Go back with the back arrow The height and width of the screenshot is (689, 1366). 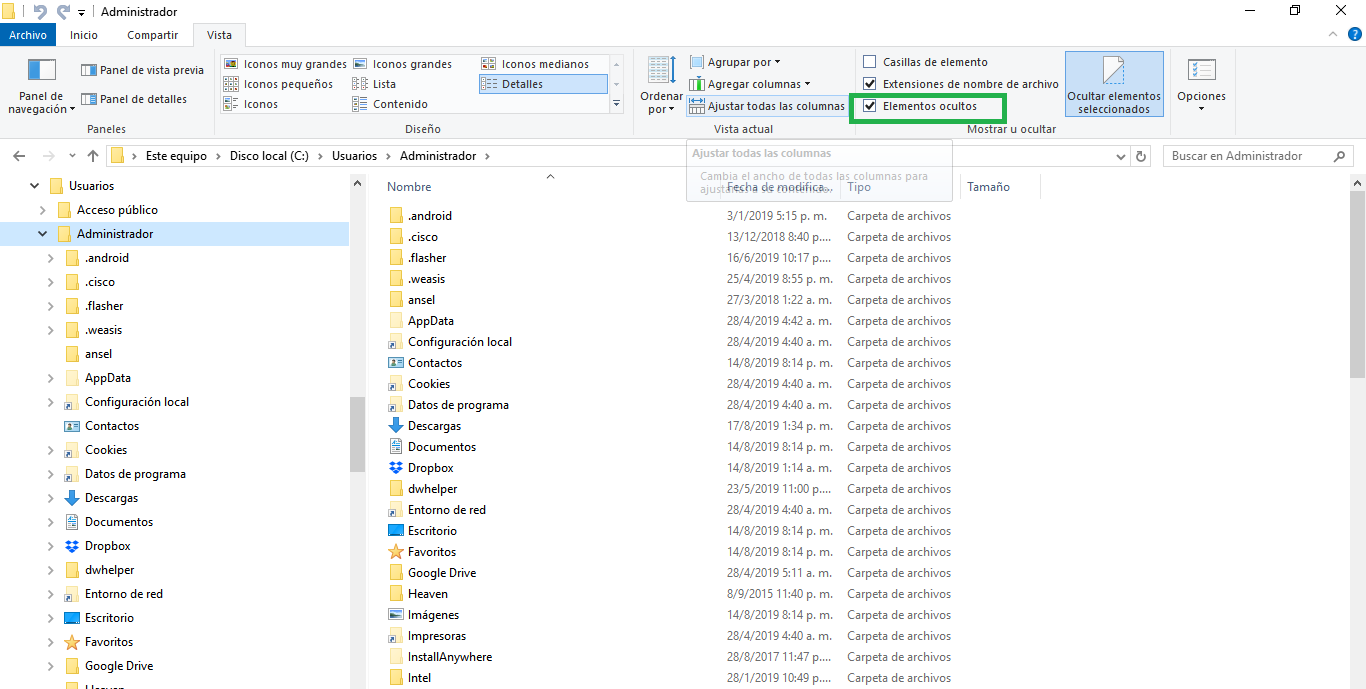(19, 156)
